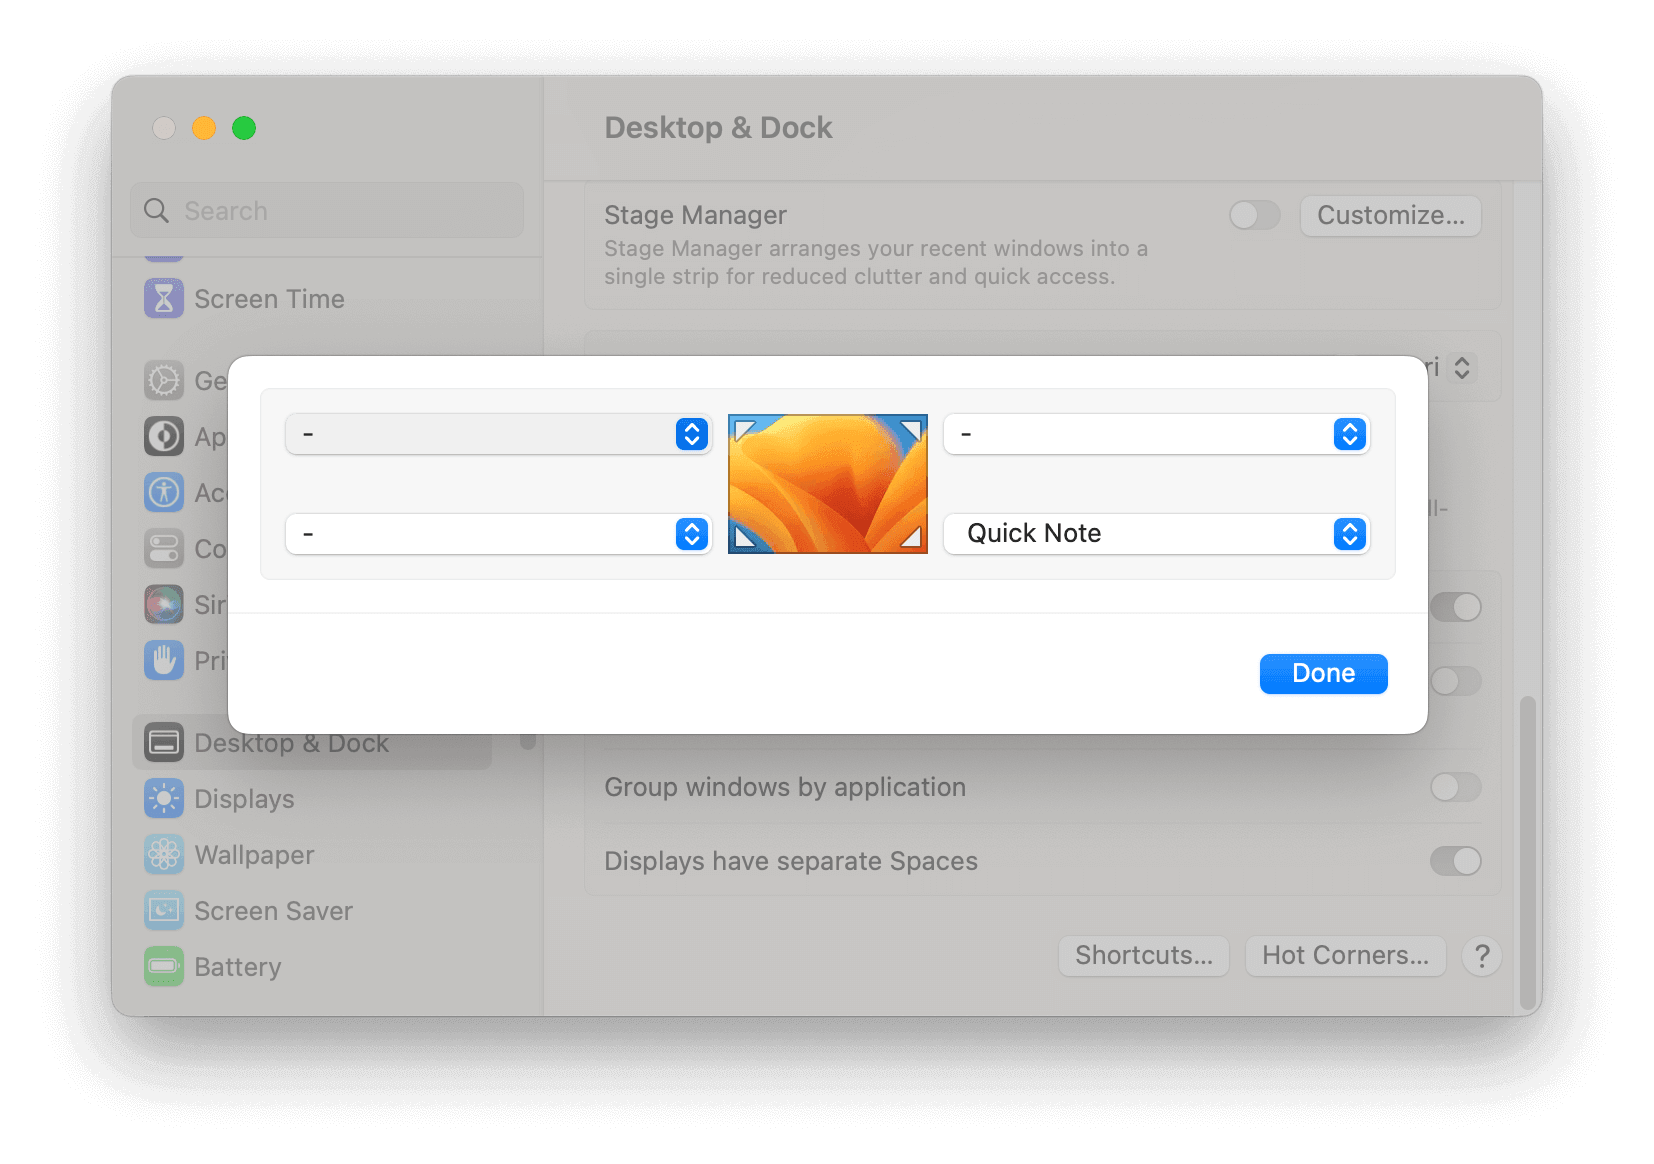The height and width of the screenshot is (1164, 1654).
Task: Open Mission Control keyboard Shortcuts
Action: pos(1143,956)
